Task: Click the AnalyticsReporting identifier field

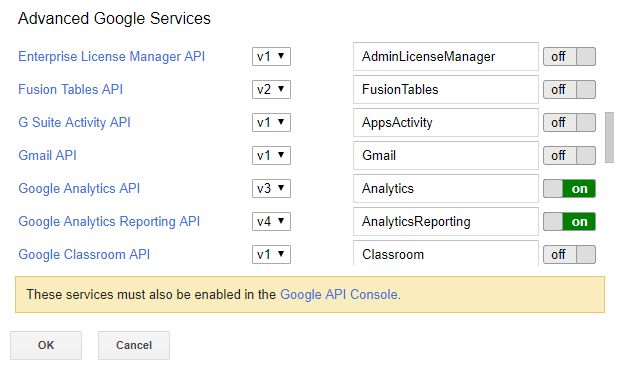Action: (446, 221)
